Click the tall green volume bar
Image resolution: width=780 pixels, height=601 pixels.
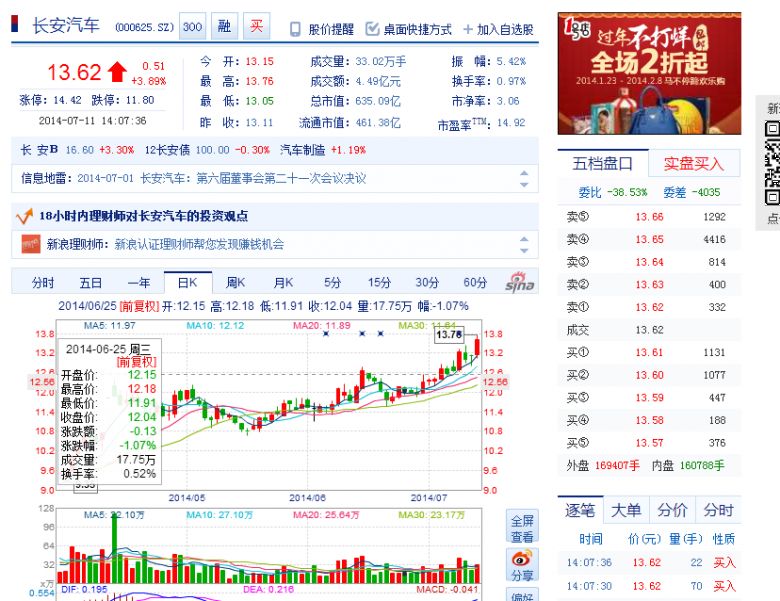pyautogui.click(x=114, y=548)
